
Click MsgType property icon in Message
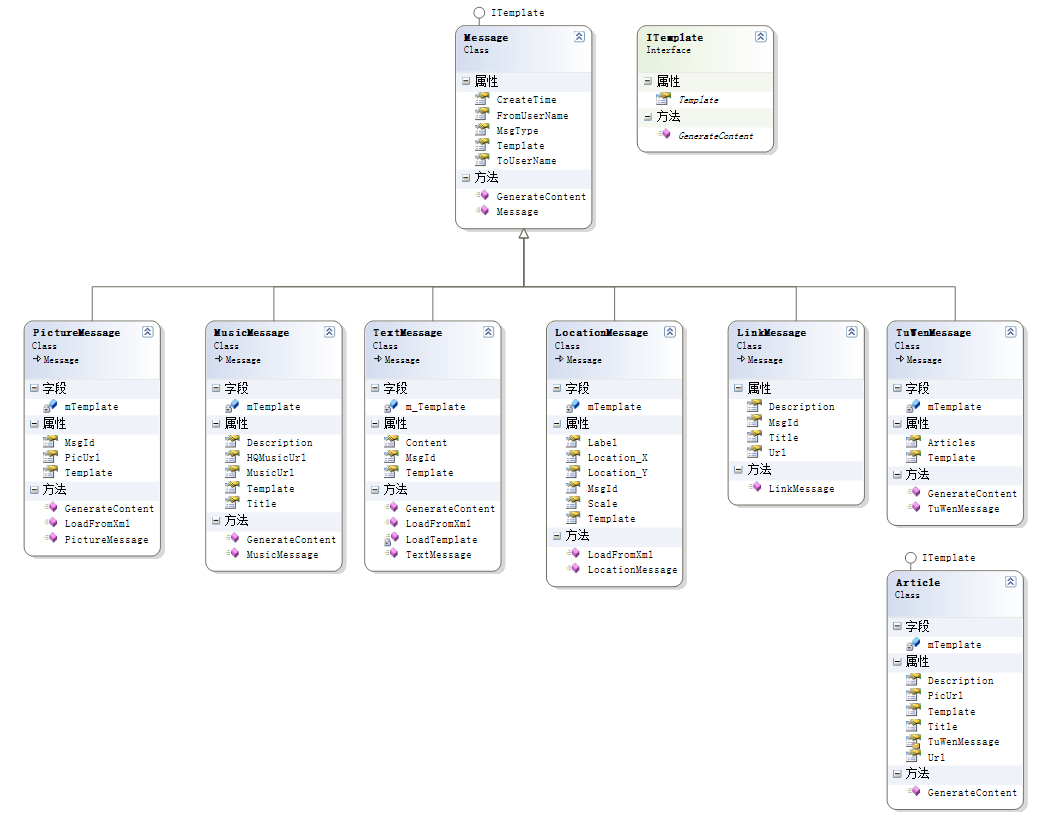(482, 130)
